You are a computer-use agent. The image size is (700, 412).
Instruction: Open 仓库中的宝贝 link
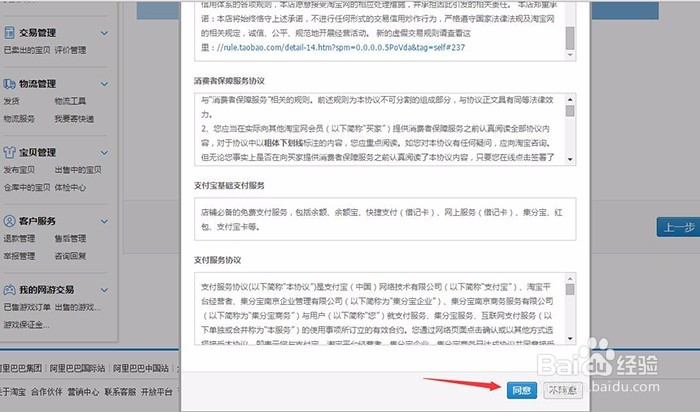click(x=27, y=187)
